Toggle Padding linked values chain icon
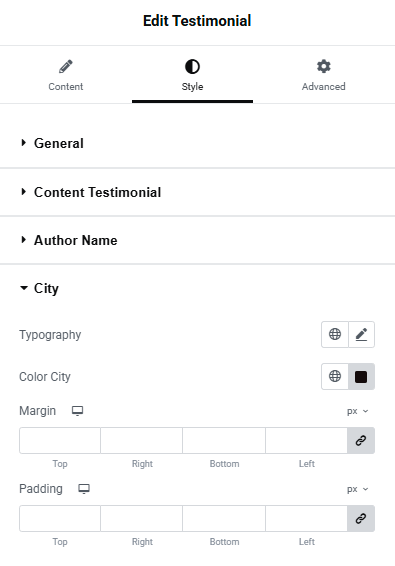Screen dimensions: 395x566 click(361, 518)
